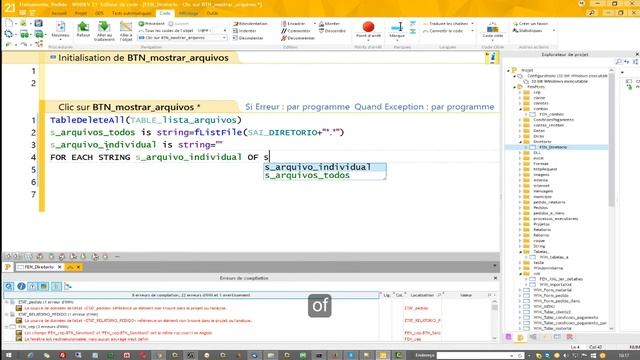Close the Erreurs de compilation pane
This screenshot has height=360, width=640.
(x=495, y=278)
